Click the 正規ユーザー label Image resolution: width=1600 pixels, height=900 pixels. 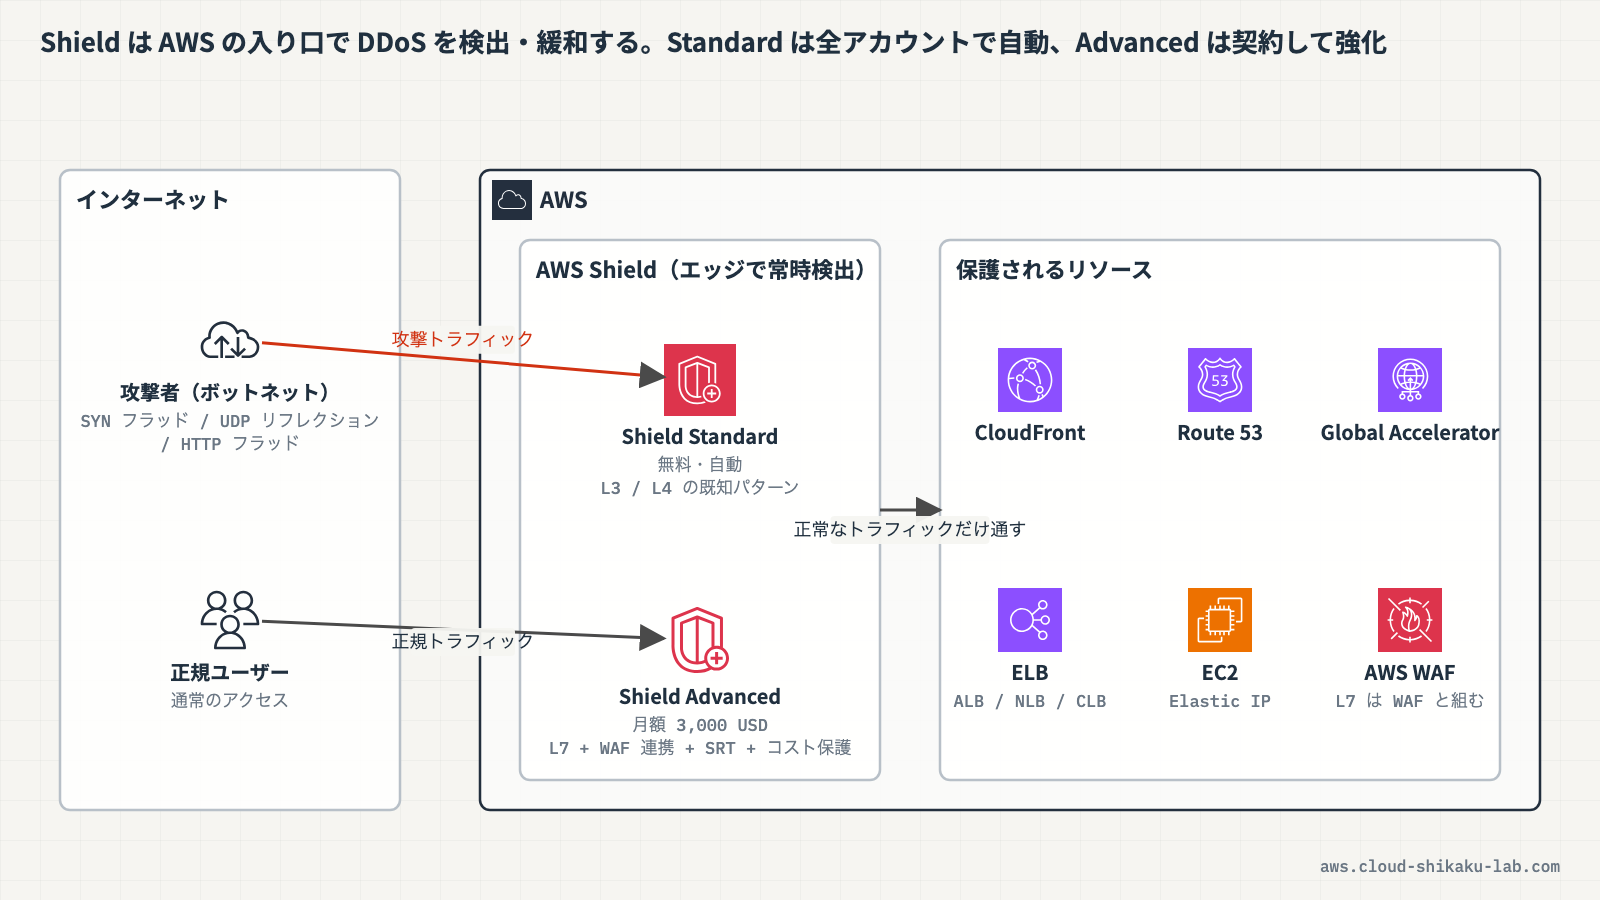click(230, 672)
